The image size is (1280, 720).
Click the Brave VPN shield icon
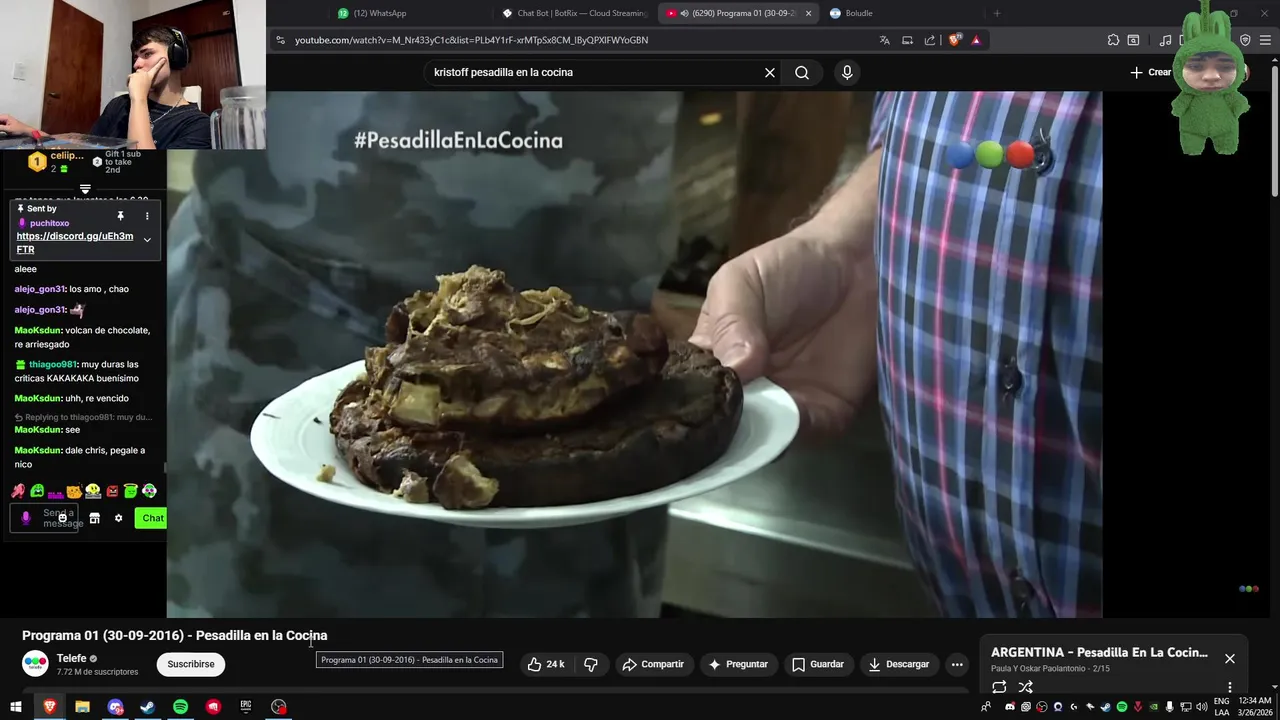tap(1245, 40)
